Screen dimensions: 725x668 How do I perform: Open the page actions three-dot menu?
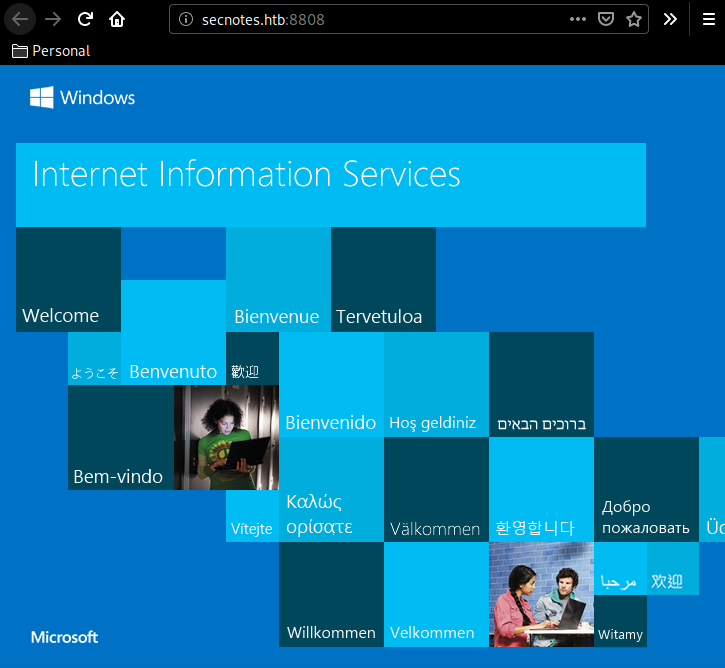[x=578, y=19]
